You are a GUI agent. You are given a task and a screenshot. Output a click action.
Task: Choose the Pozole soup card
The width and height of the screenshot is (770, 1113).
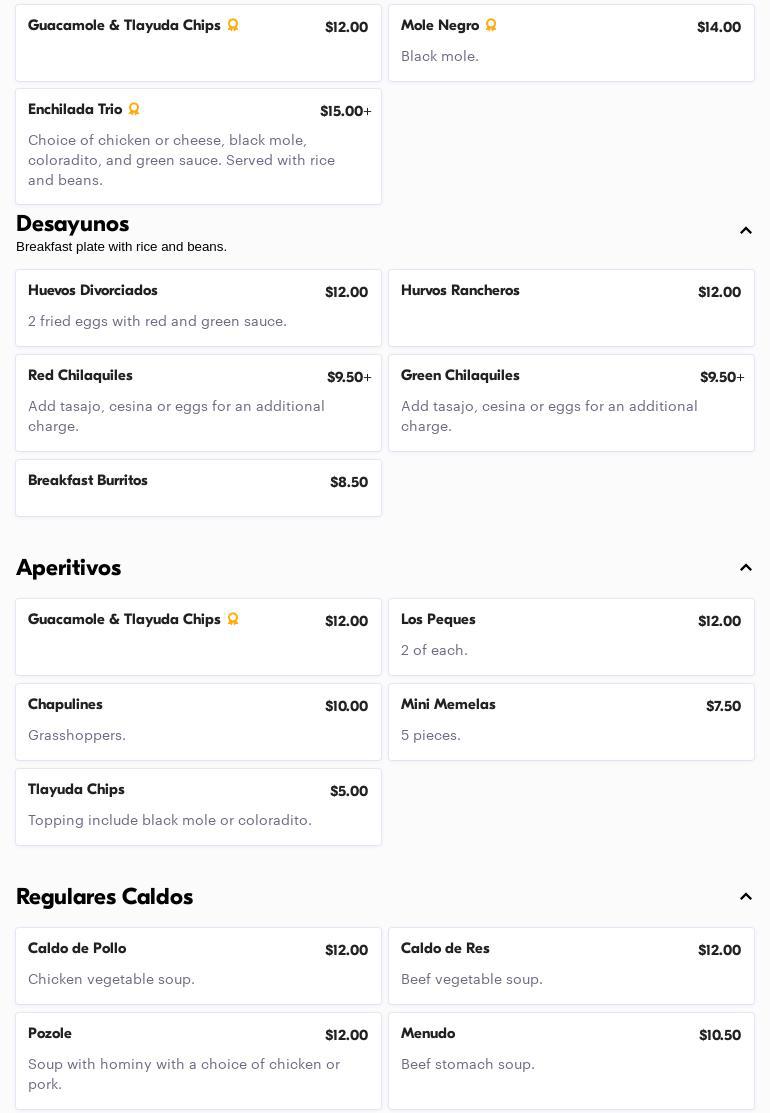tap(198, 1060)
